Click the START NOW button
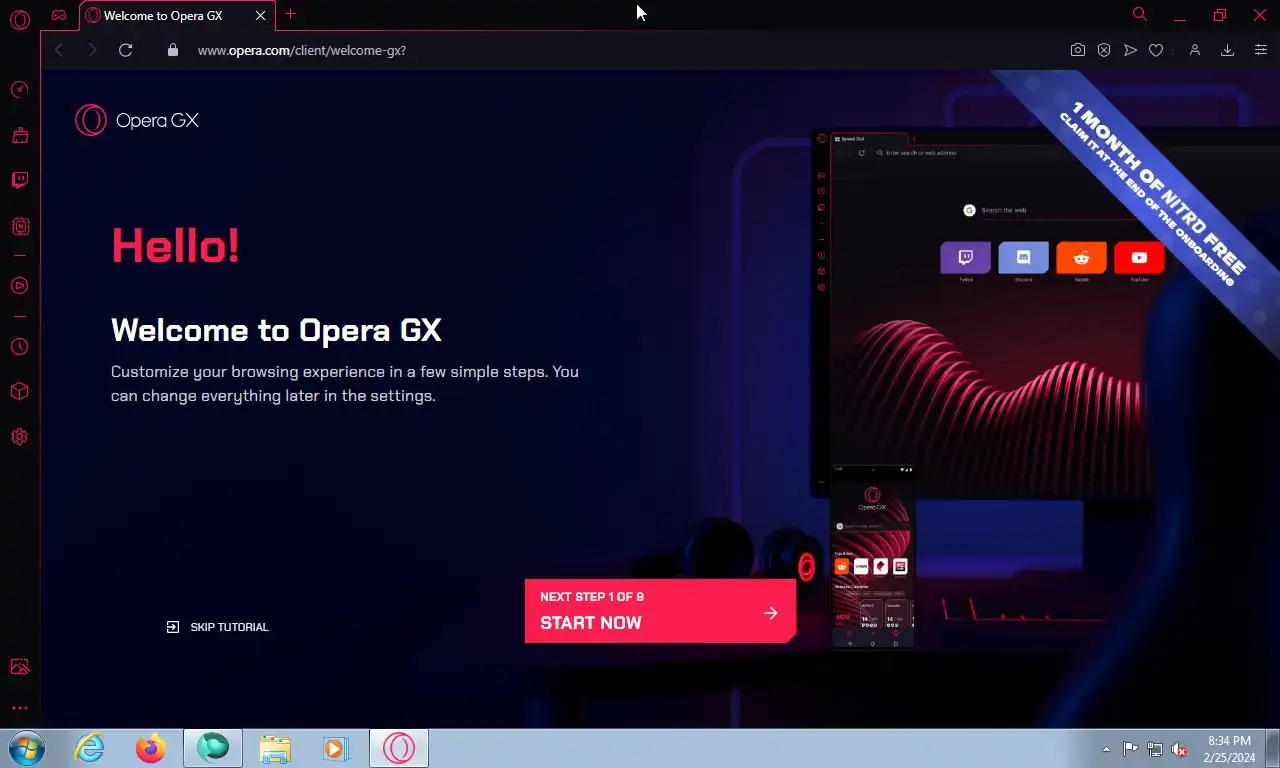Screen dimensions: 1280x768 pos(660,611)
